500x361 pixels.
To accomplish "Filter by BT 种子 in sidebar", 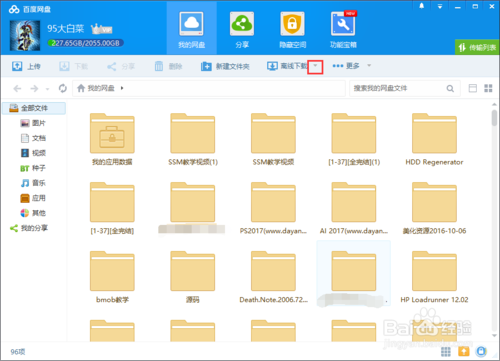I will [33, 168].
